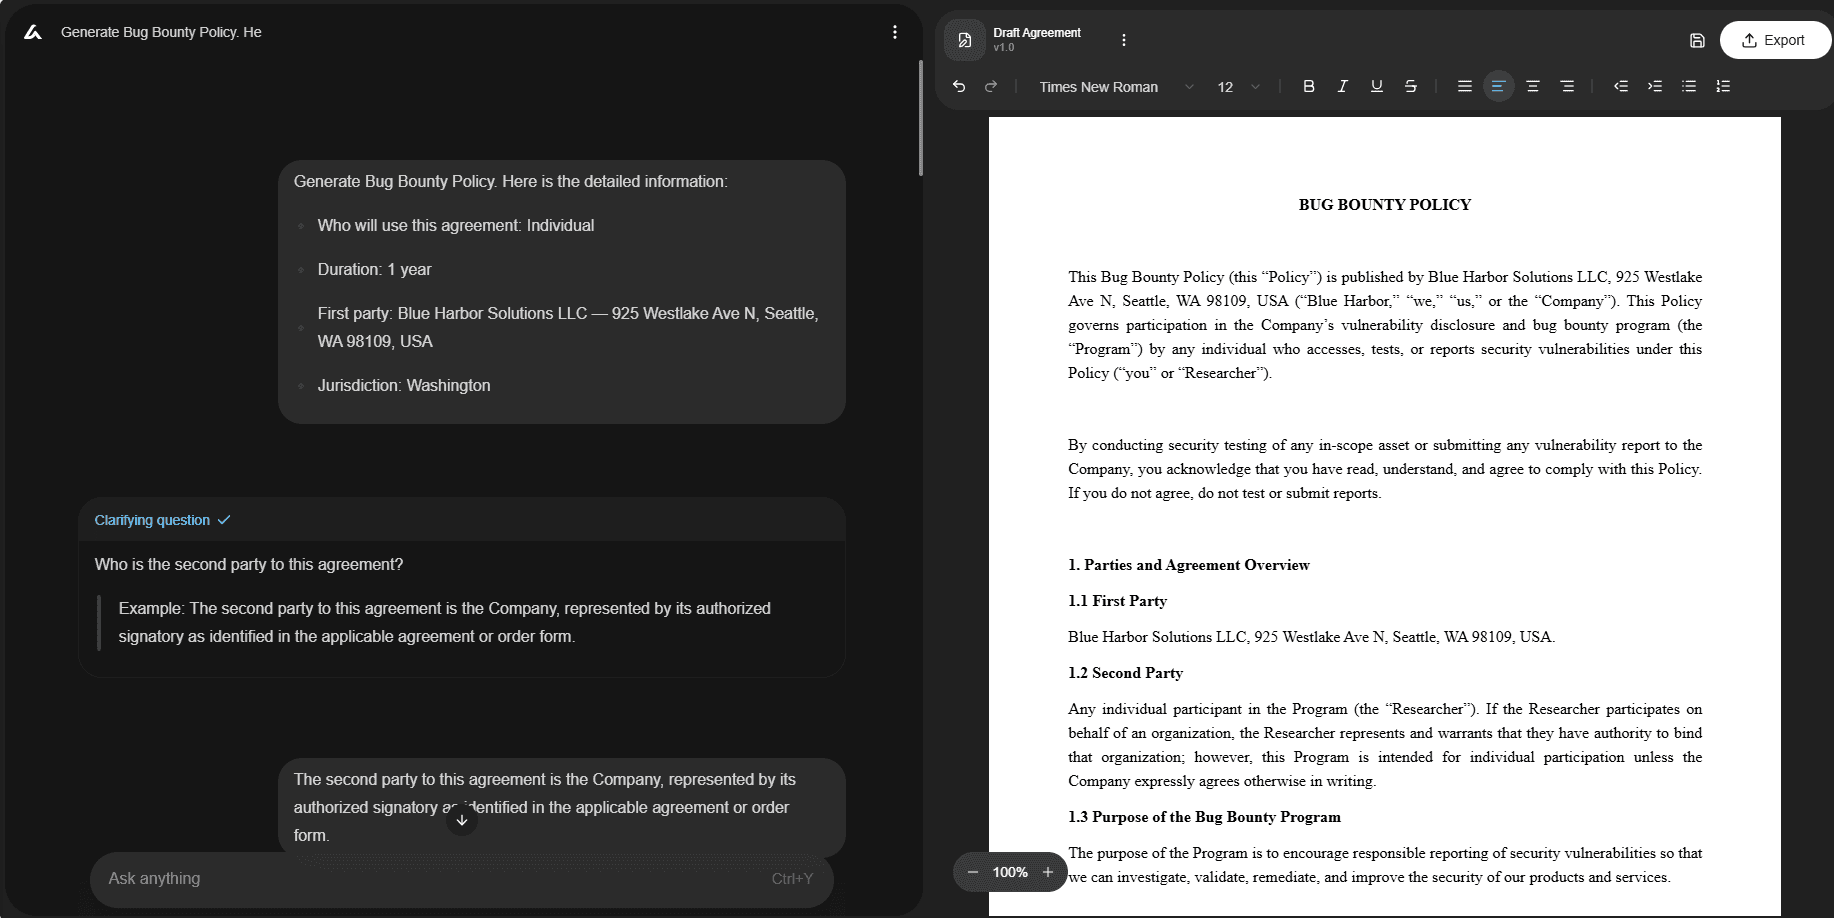Apply italic formatting
1834x918 pixels.
point(1342,86)
